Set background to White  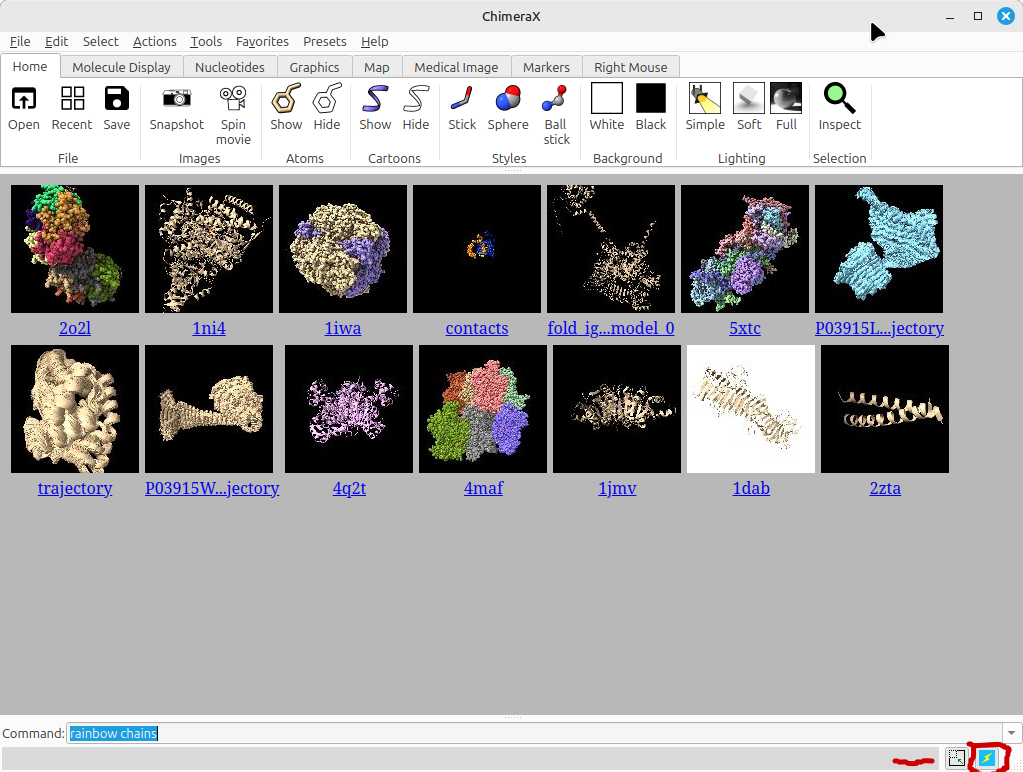coord(607,99)
